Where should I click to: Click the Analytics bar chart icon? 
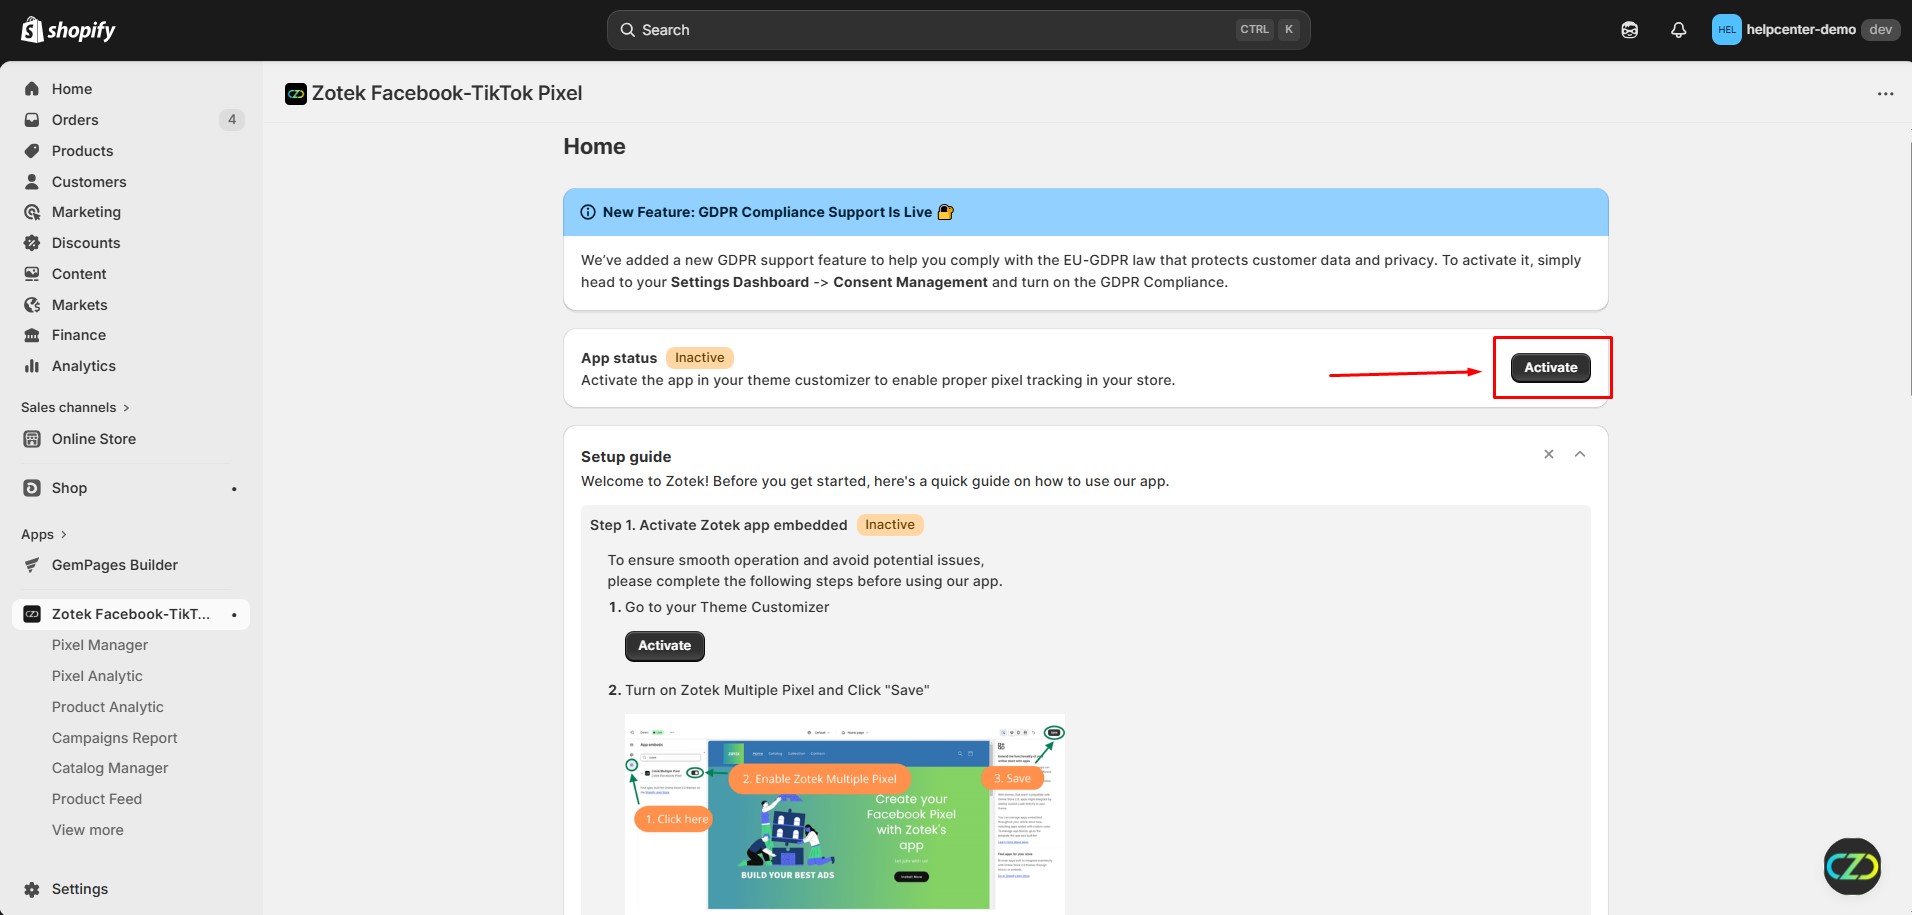click(32, 366)
